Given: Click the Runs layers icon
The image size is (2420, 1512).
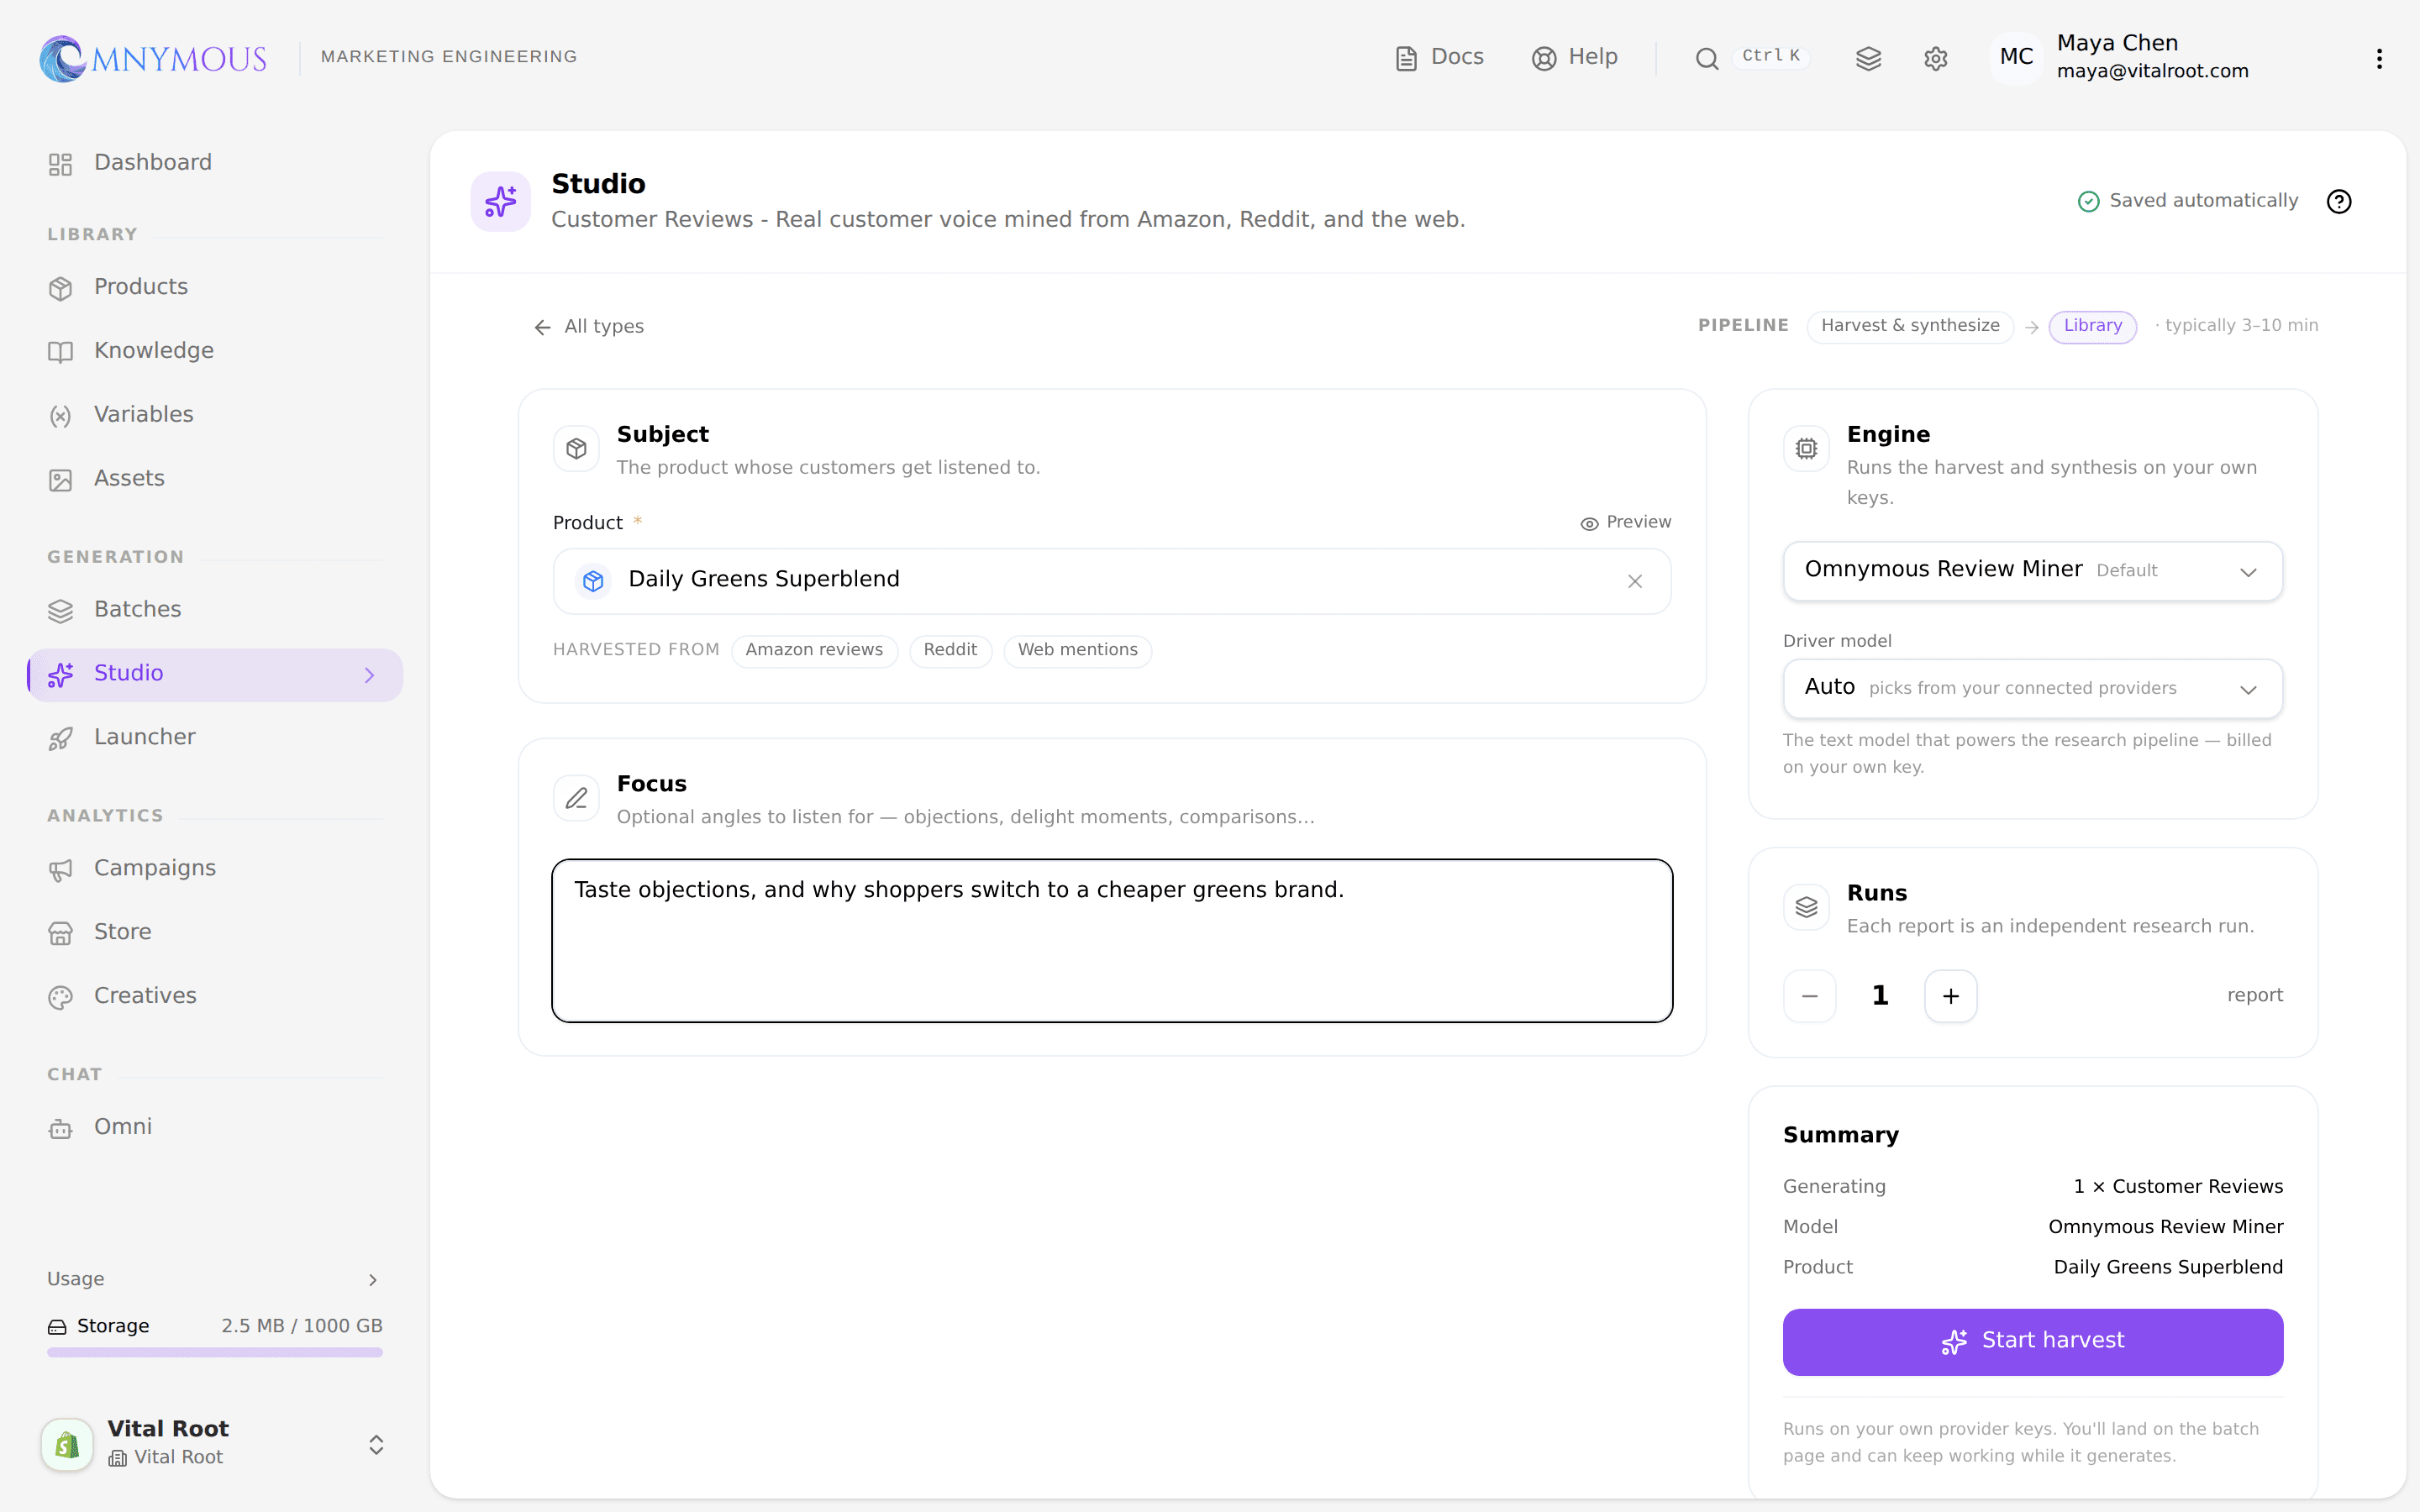Looking at the screenshot, I should click(1806, 907).
